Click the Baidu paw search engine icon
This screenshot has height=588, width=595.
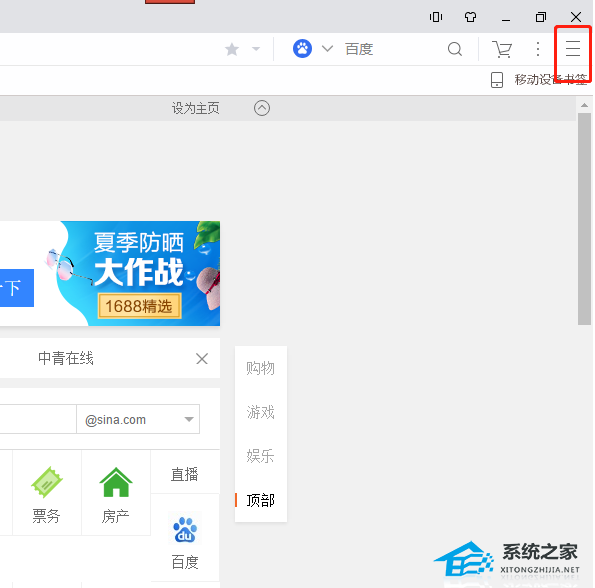point(302,49)
